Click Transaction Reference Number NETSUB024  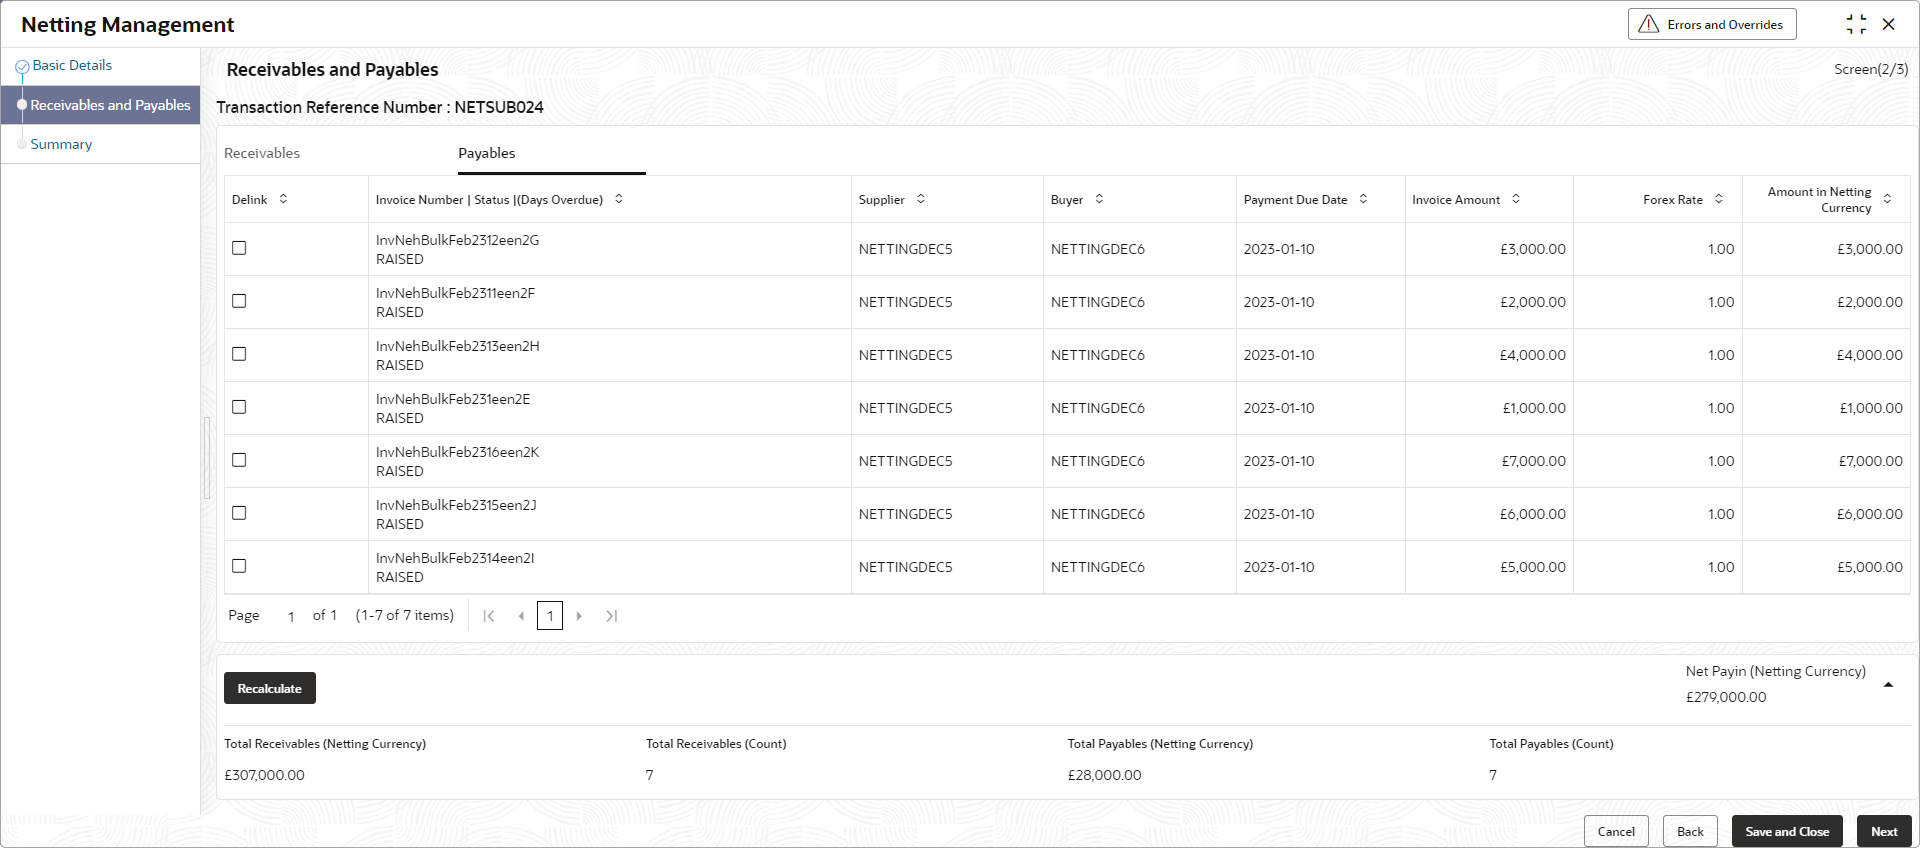(380, 107)
